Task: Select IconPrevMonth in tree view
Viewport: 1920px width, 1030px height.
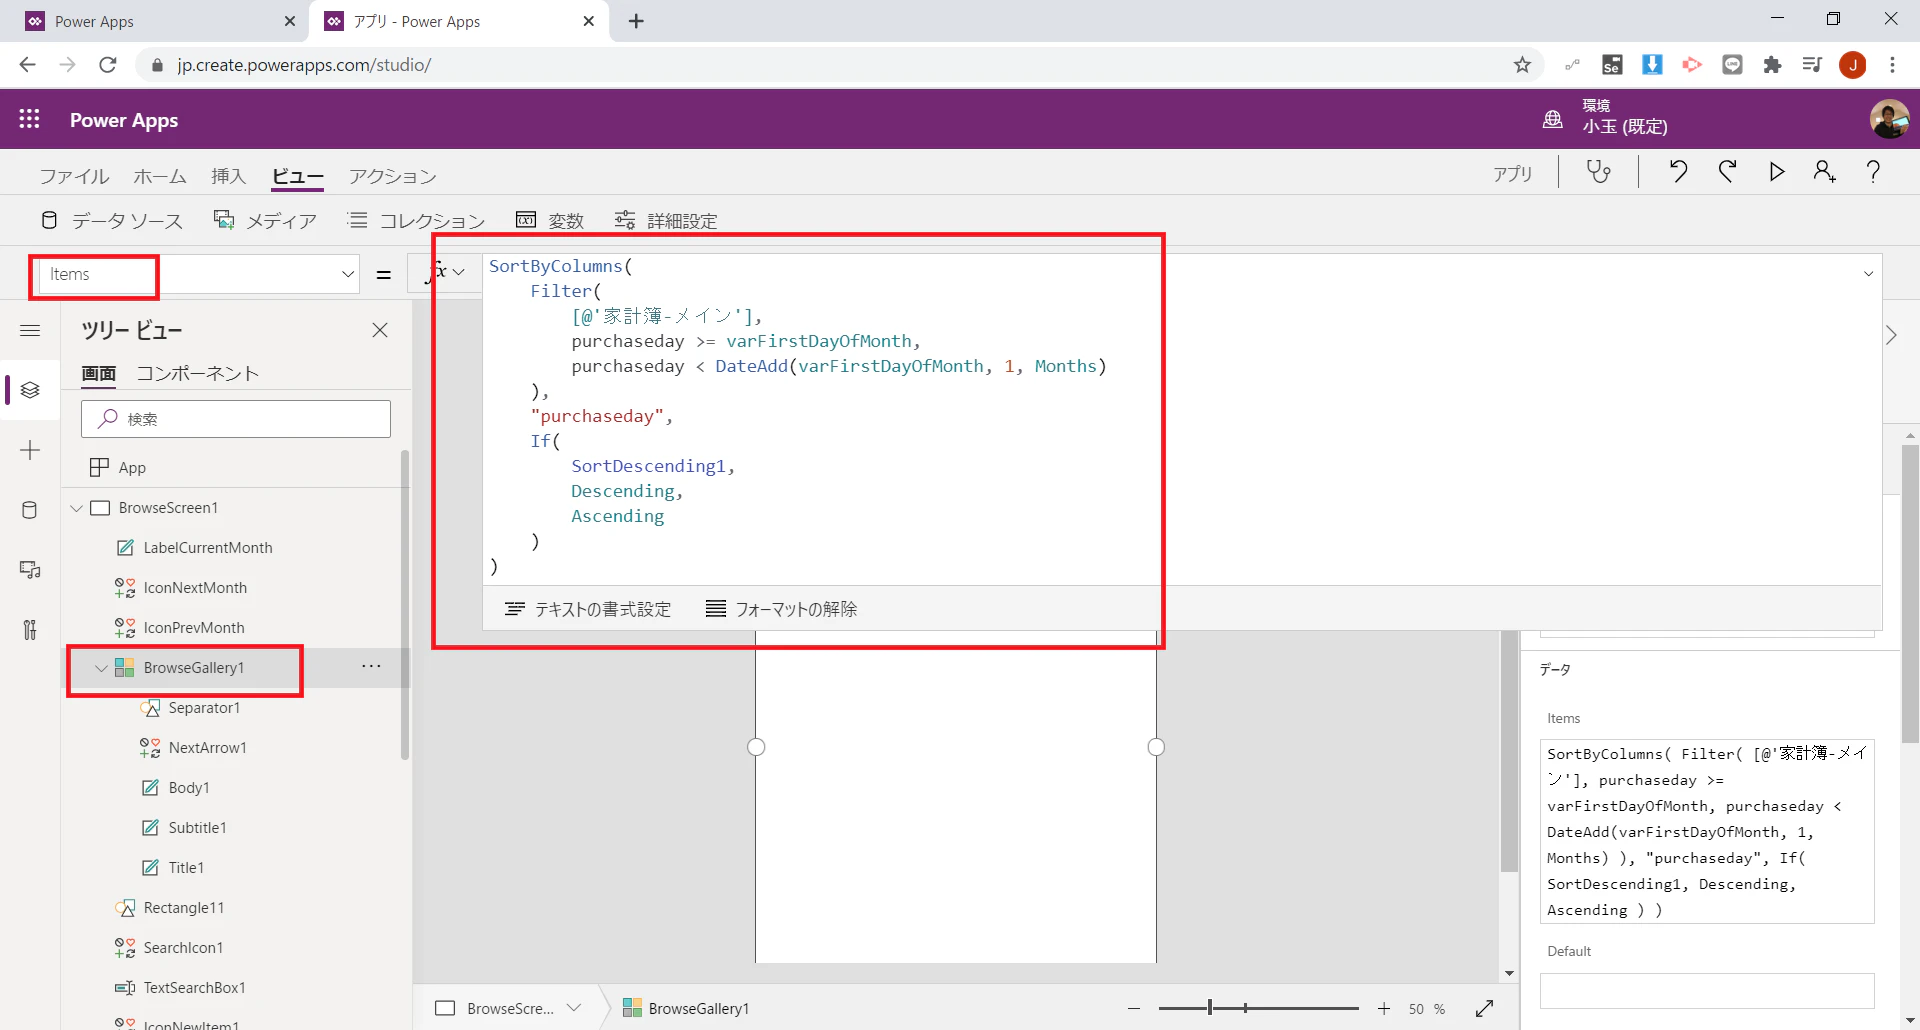Action: [x=194, y=628]
